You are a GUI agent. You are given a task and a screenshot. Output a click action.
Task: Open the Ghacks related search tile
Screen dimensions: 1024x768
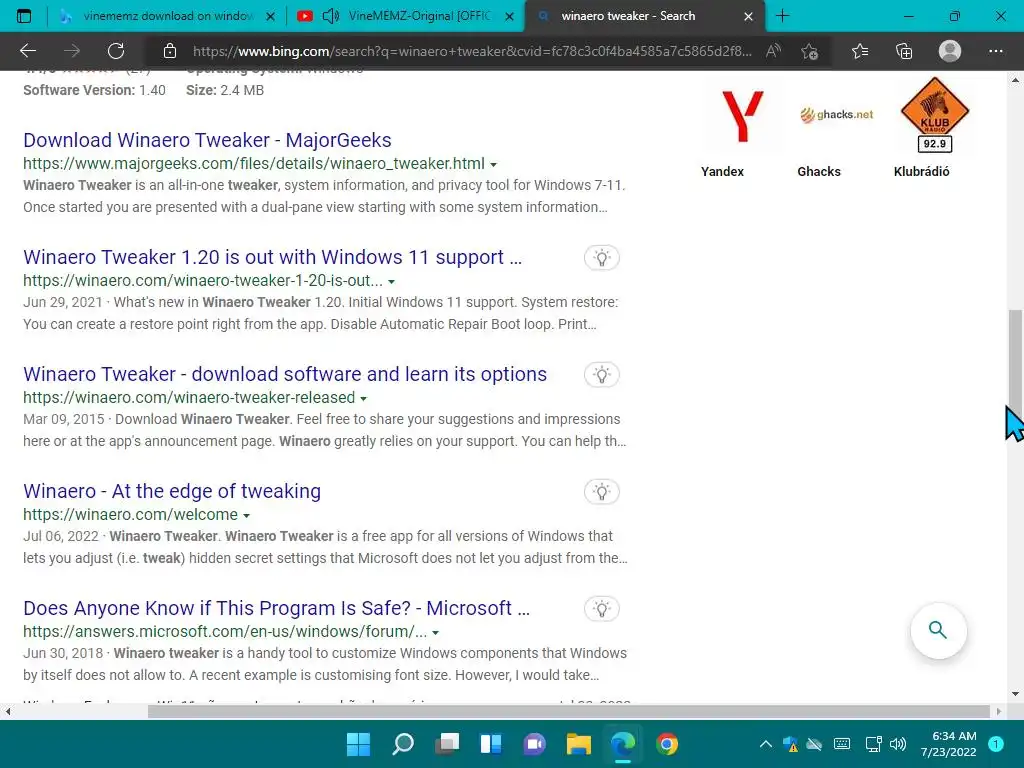click(837, 128)
